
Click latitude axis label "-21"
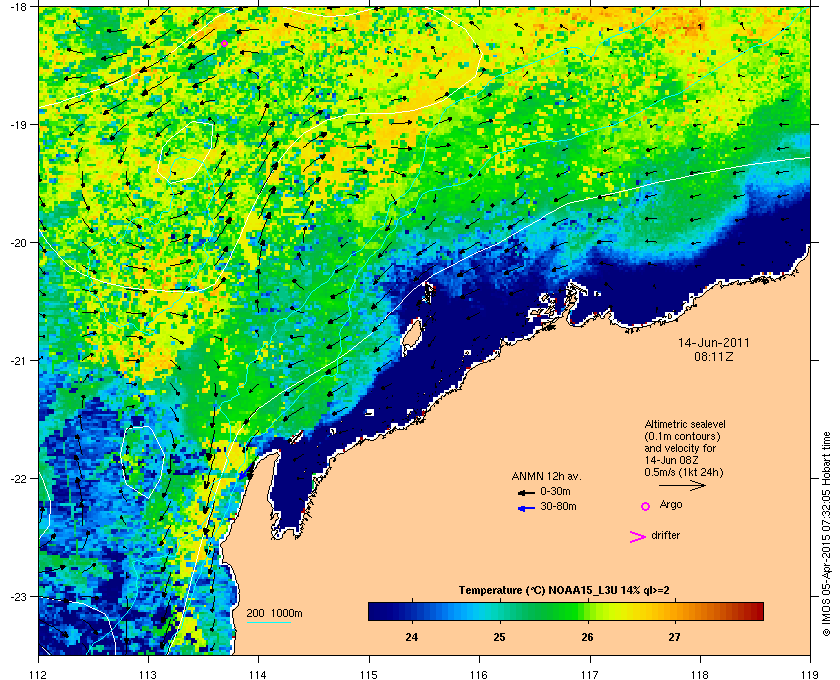[18, 360]
